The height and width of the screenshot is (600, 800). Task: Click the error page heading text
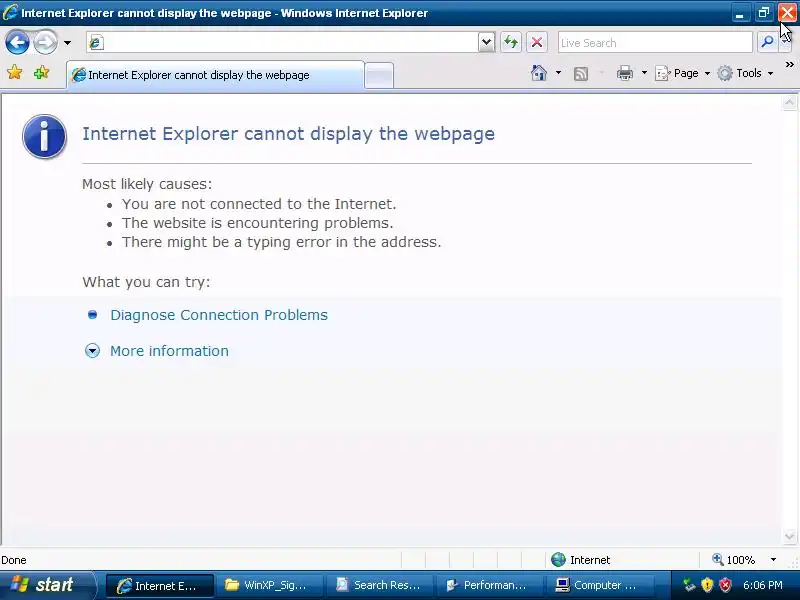click(288, 134)
